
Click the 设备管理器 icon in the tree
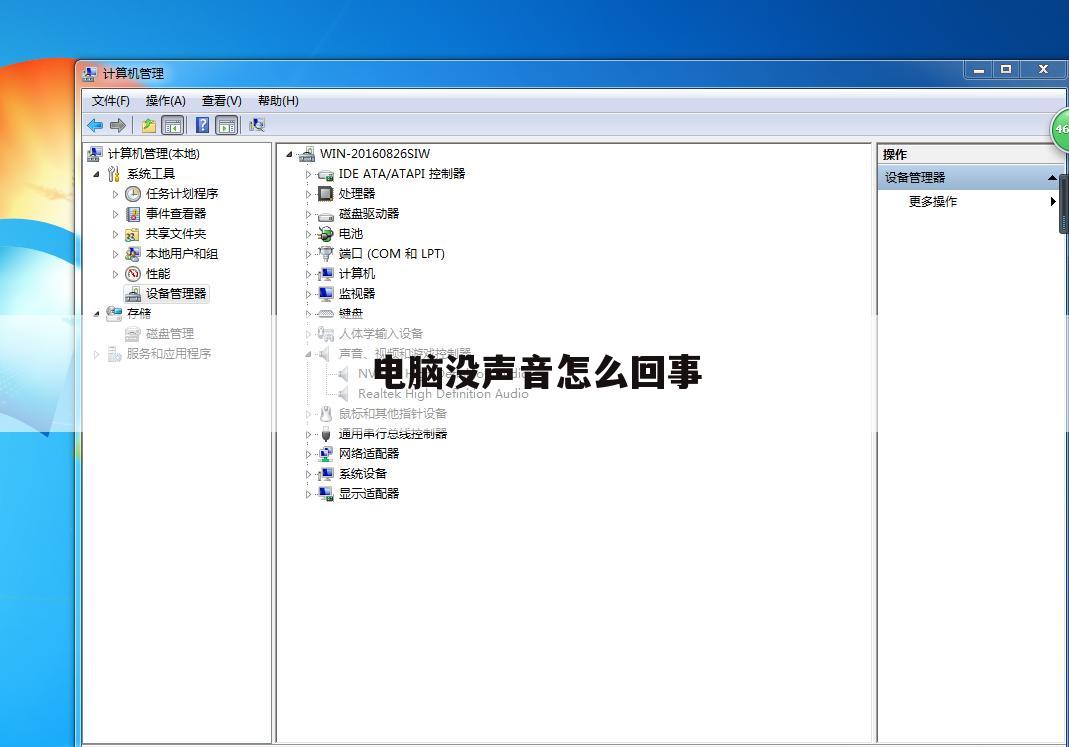pos(133,294)
